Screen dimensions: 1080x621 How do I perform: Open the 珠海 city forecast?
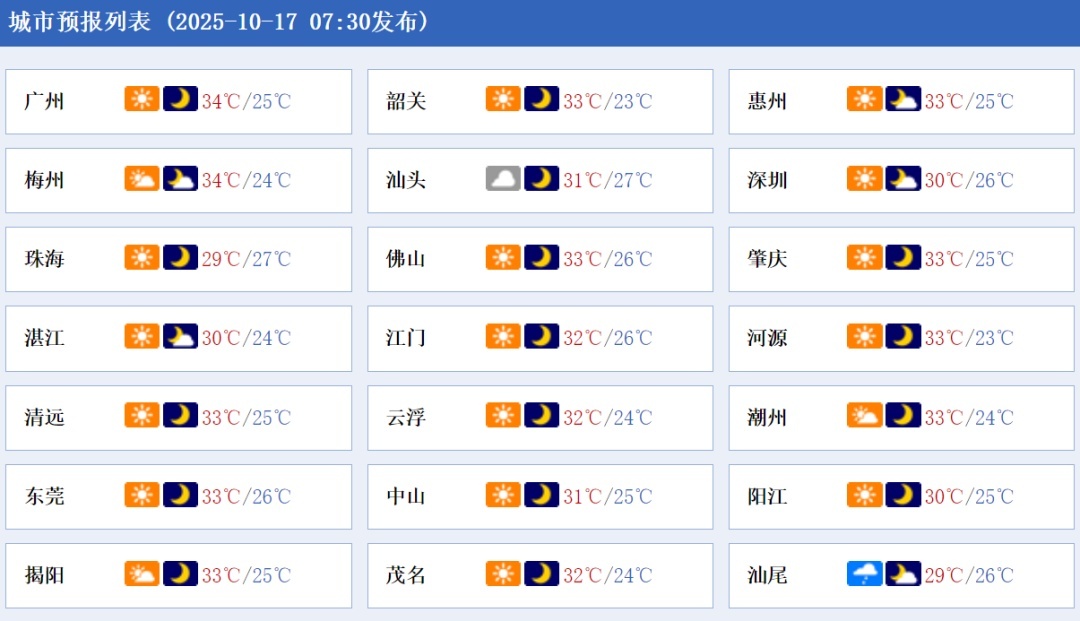point(45,258)
